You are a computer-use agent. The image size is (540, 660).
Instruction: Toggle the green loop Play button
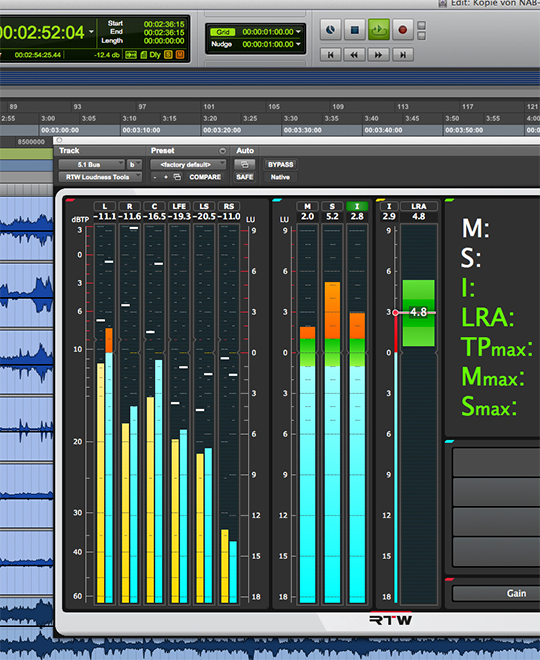pyautogui.click(x=378, y=30)
